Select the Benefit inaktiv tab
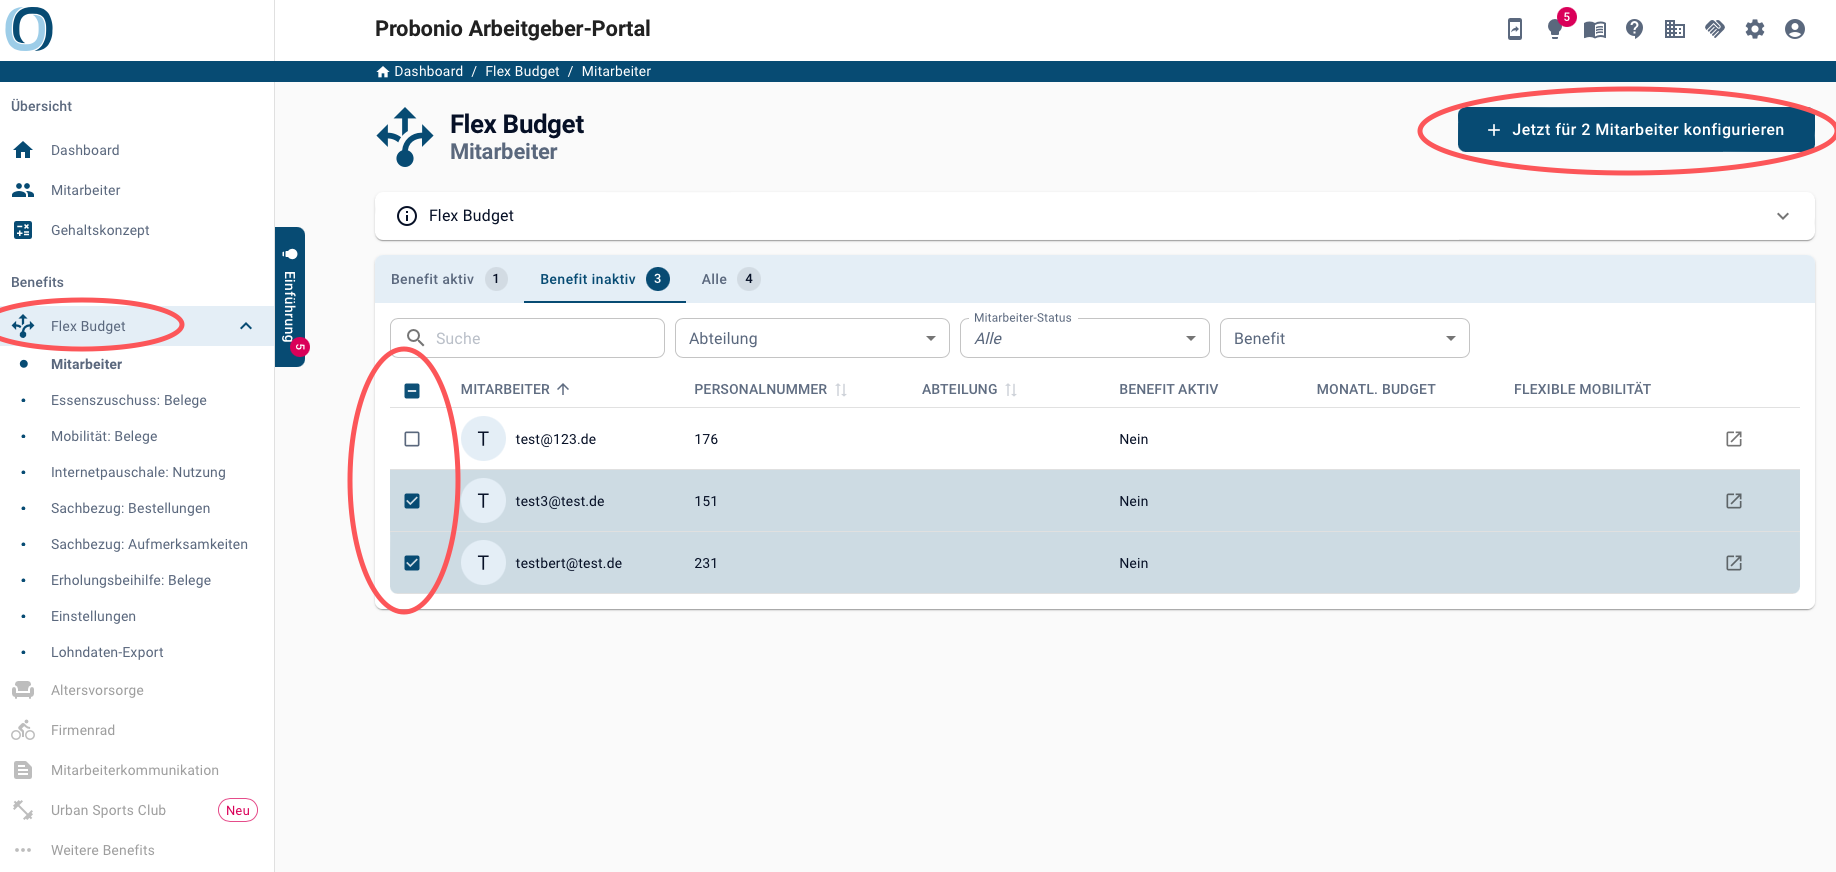This screenshot has height=872, width=1836. pyautogui.click(x=605, y=279)
